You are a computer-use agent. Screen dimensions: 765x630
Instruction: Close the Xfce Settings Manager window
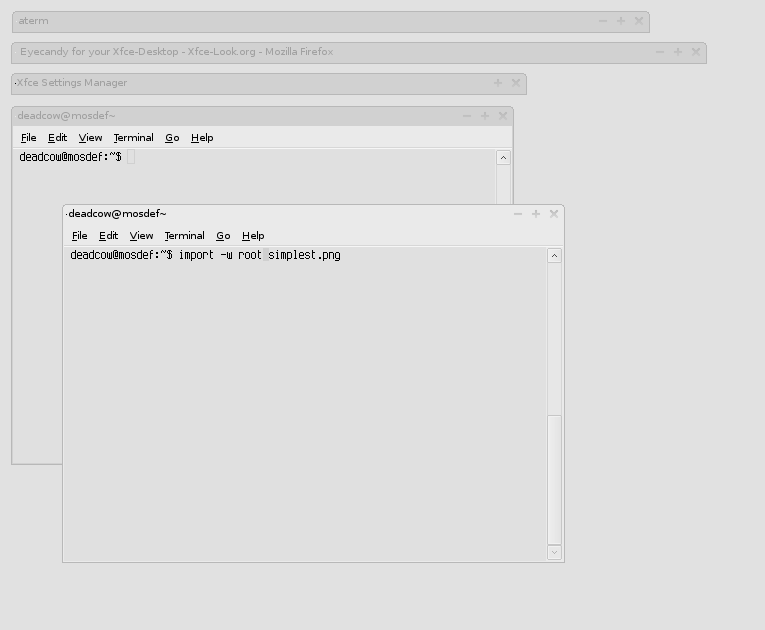[516, 83]
